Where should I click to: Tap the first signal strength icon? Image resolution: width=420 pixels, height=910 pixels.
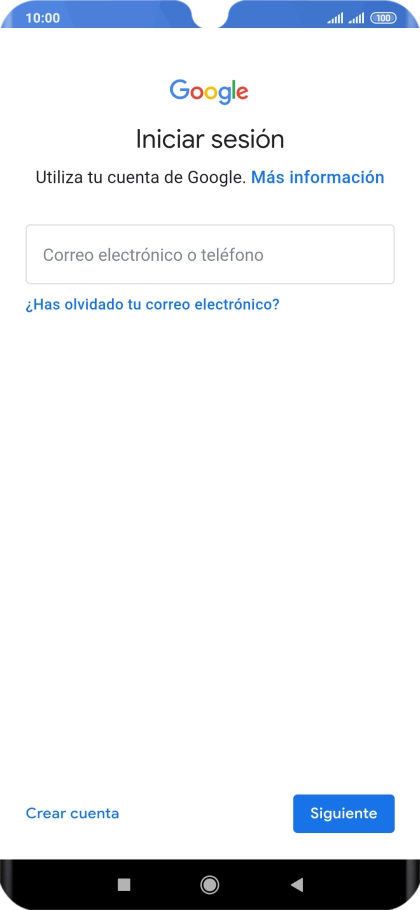335,18
